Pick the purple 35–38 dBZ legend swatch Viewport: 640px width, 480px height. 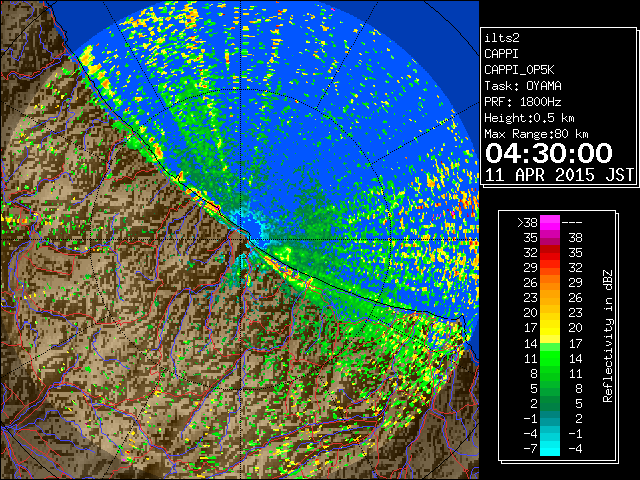click(550, 238)
